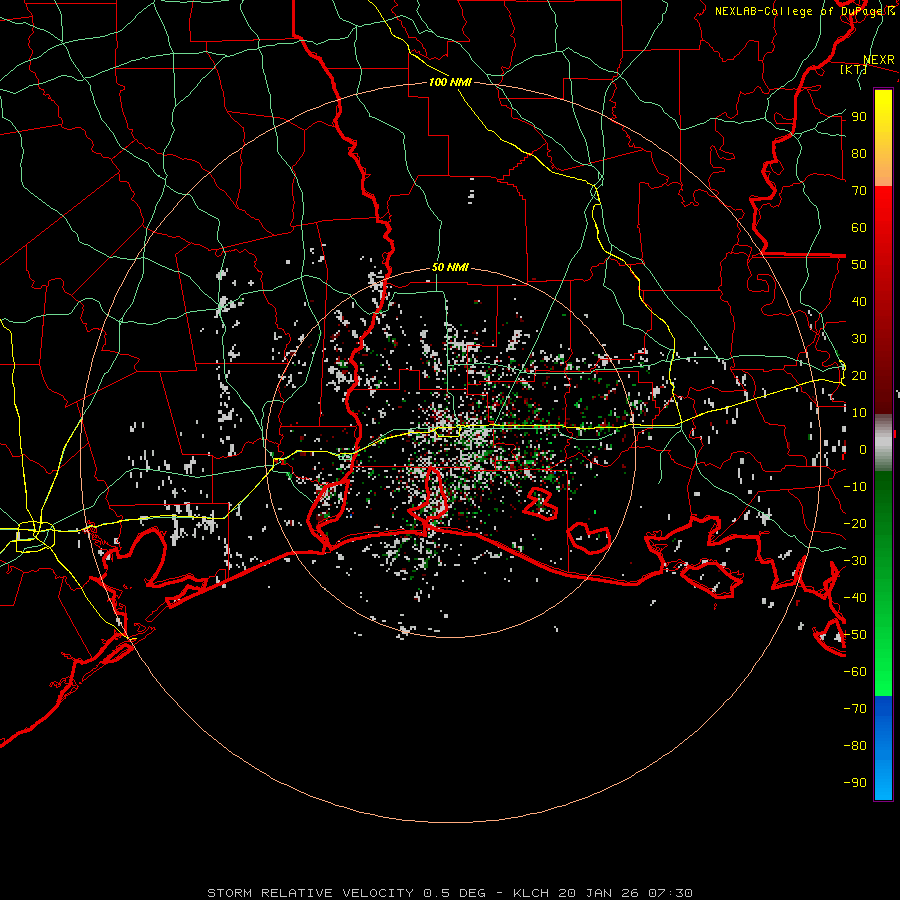The height and width of the screenshot is (900, 900).
Task: Click the "10" value on velocity scale
Action: (859, 413)
